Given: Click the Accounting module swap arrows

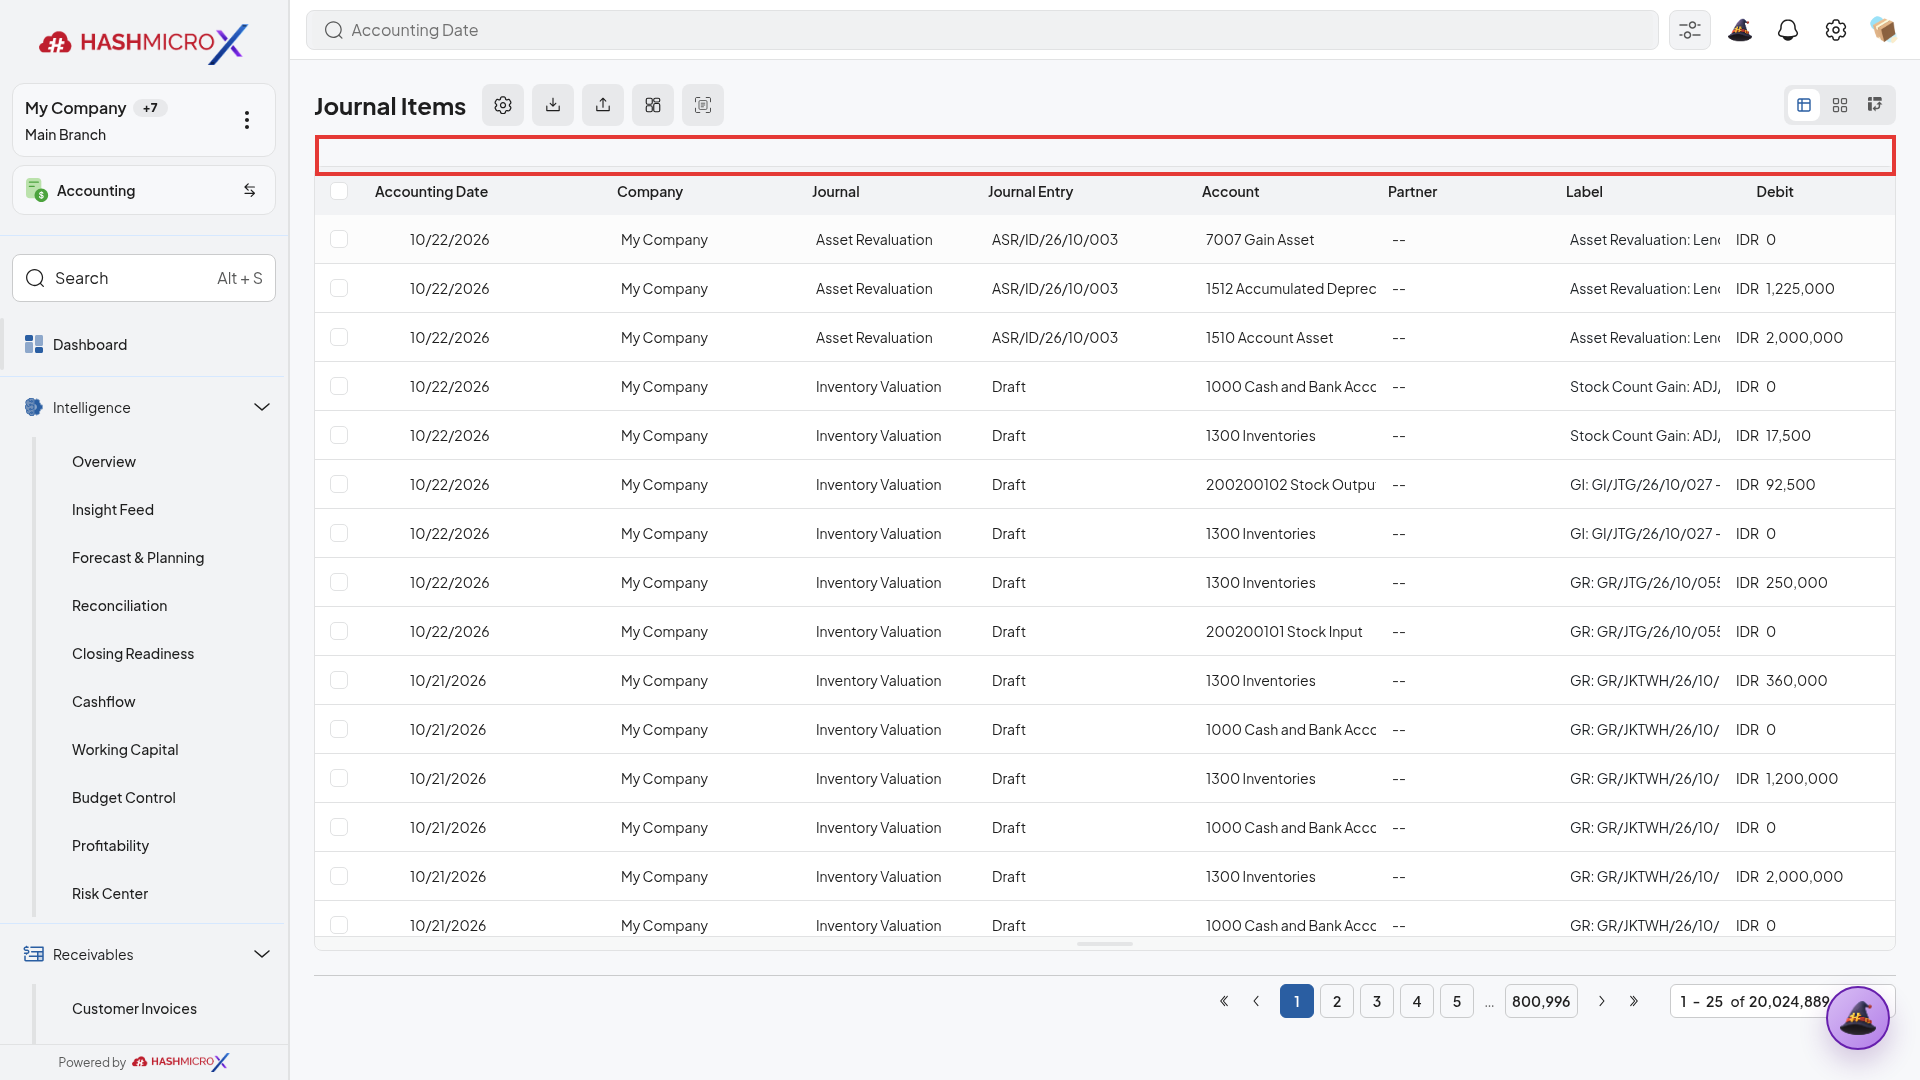Looking at the screenshot, I should click(x=250, y=190).
